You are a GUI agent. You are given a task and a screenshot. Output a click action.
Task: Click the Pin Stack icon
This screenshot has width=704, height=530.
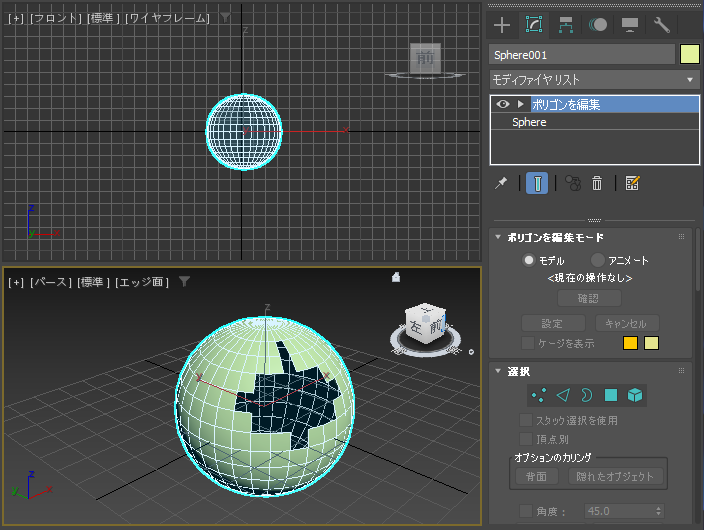coord(501,183)
